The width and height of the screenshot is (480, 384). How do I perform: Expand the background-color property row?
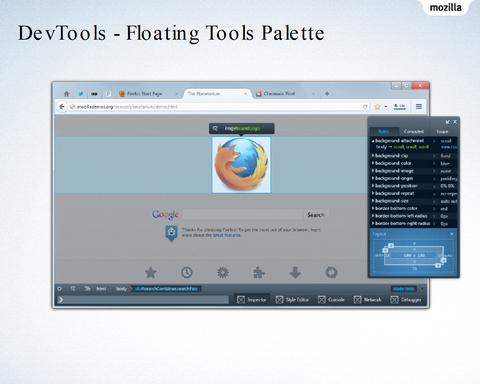tap(414, 163)
